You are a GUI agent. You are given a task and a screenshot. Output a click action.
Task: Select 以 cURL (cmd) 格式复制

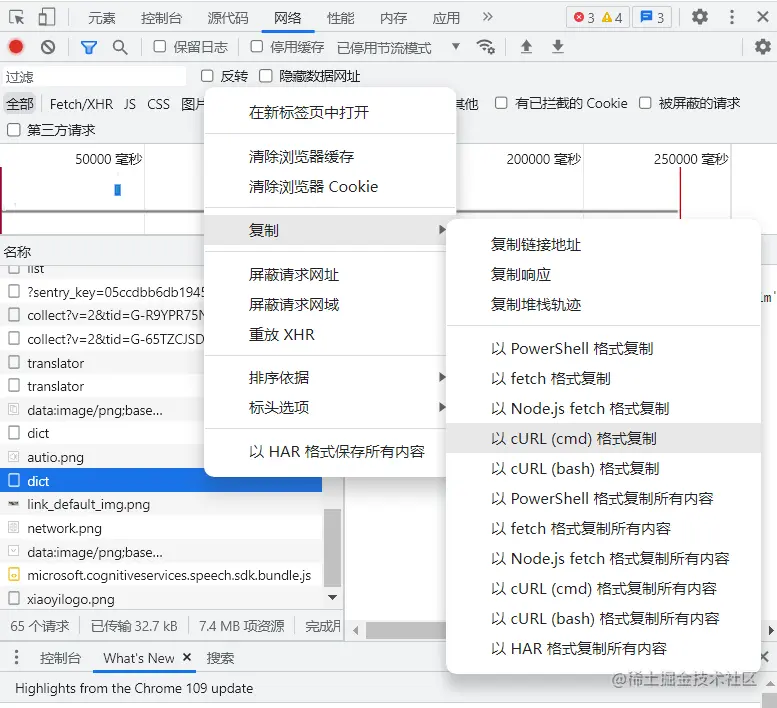(603, 438)
